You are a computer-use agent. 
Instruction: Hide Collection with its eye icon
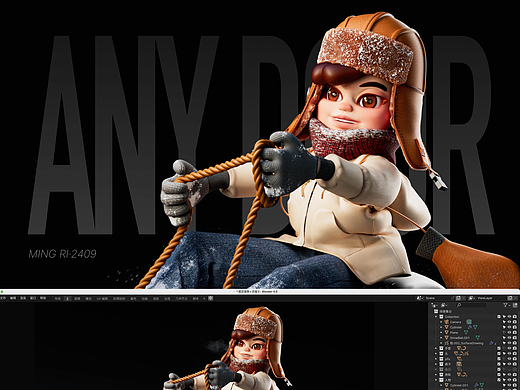tap(509, 317)
